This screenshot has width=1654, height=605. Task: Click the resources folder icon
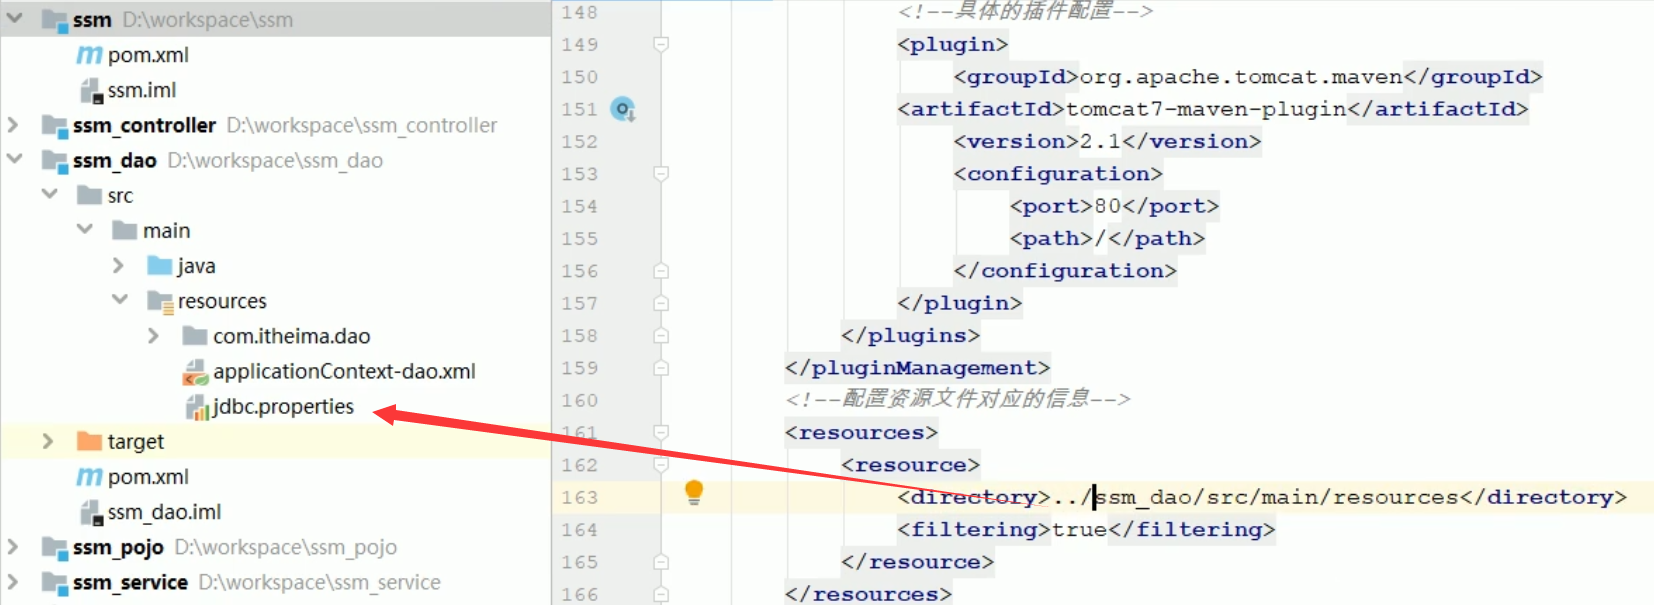tap(160, 301)
